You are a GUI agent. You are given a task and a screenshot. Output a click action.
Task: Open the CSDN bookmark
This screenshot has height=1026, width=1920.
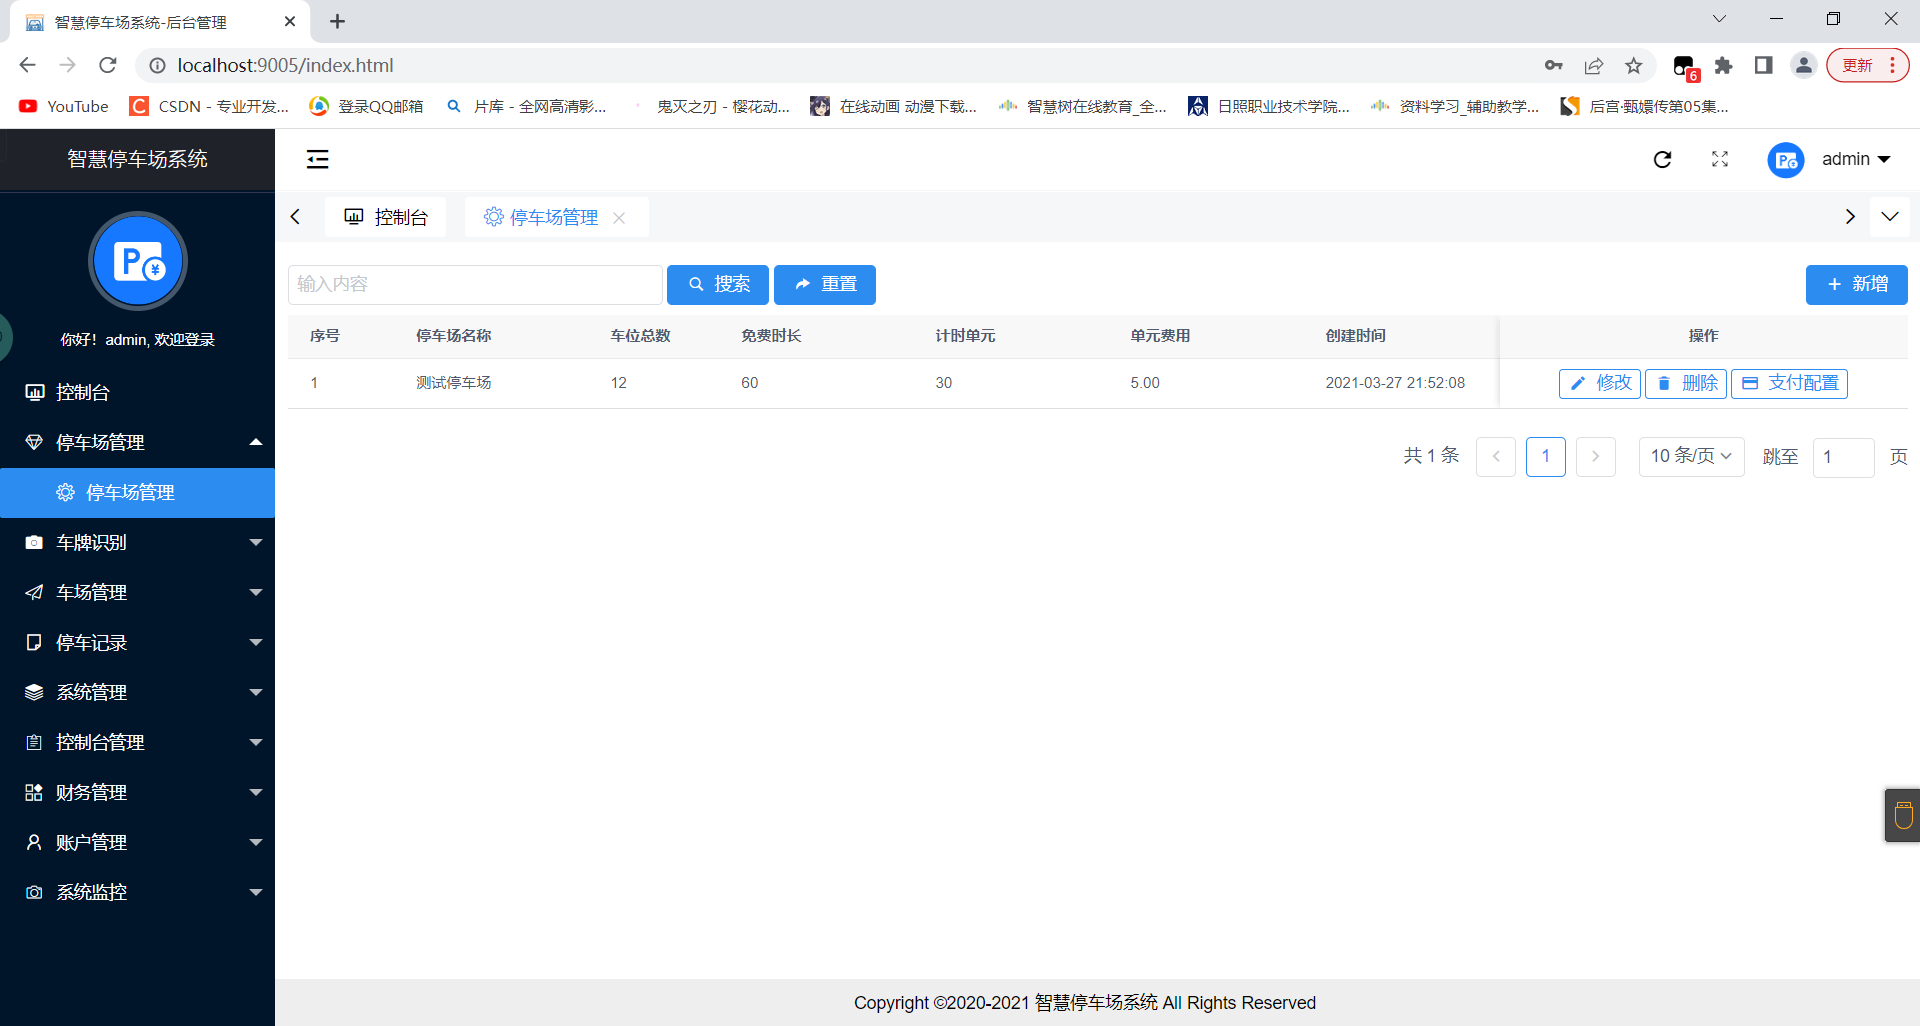[210, 106]
